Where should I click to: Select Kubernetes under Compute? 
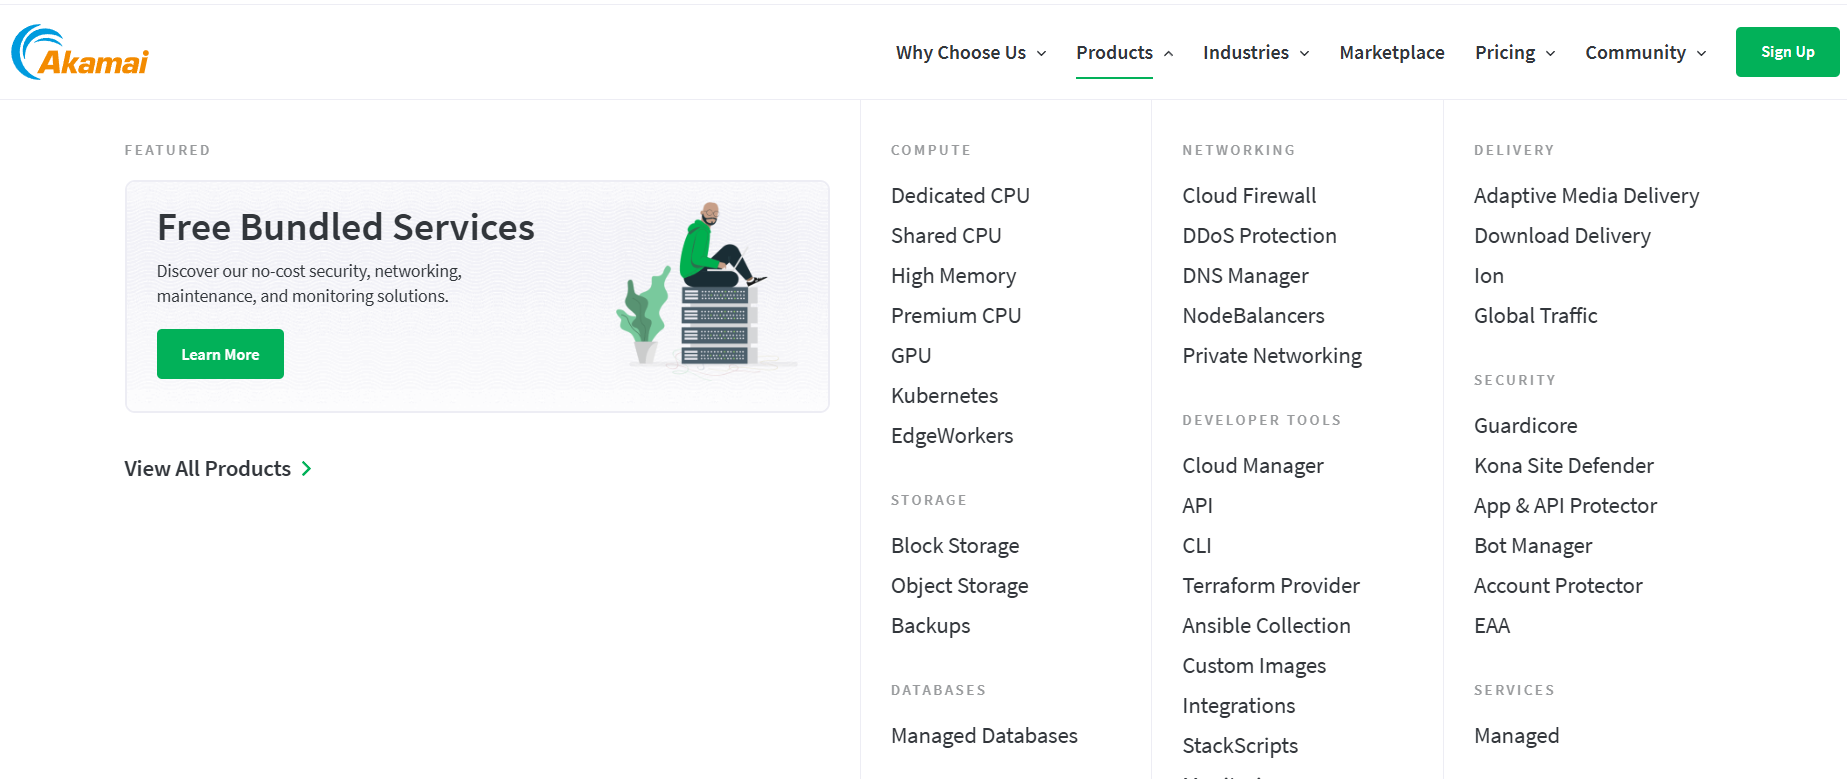pos(944,396)
